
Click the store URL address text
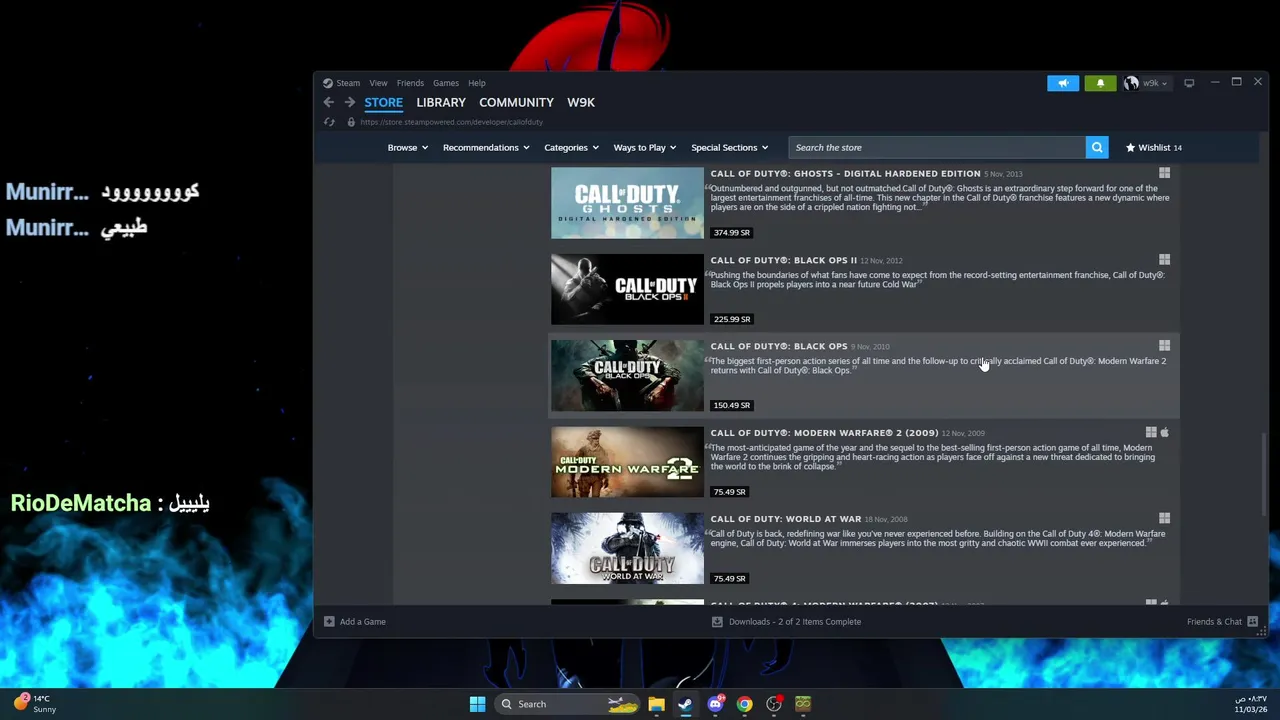click(x=451, y=122)
